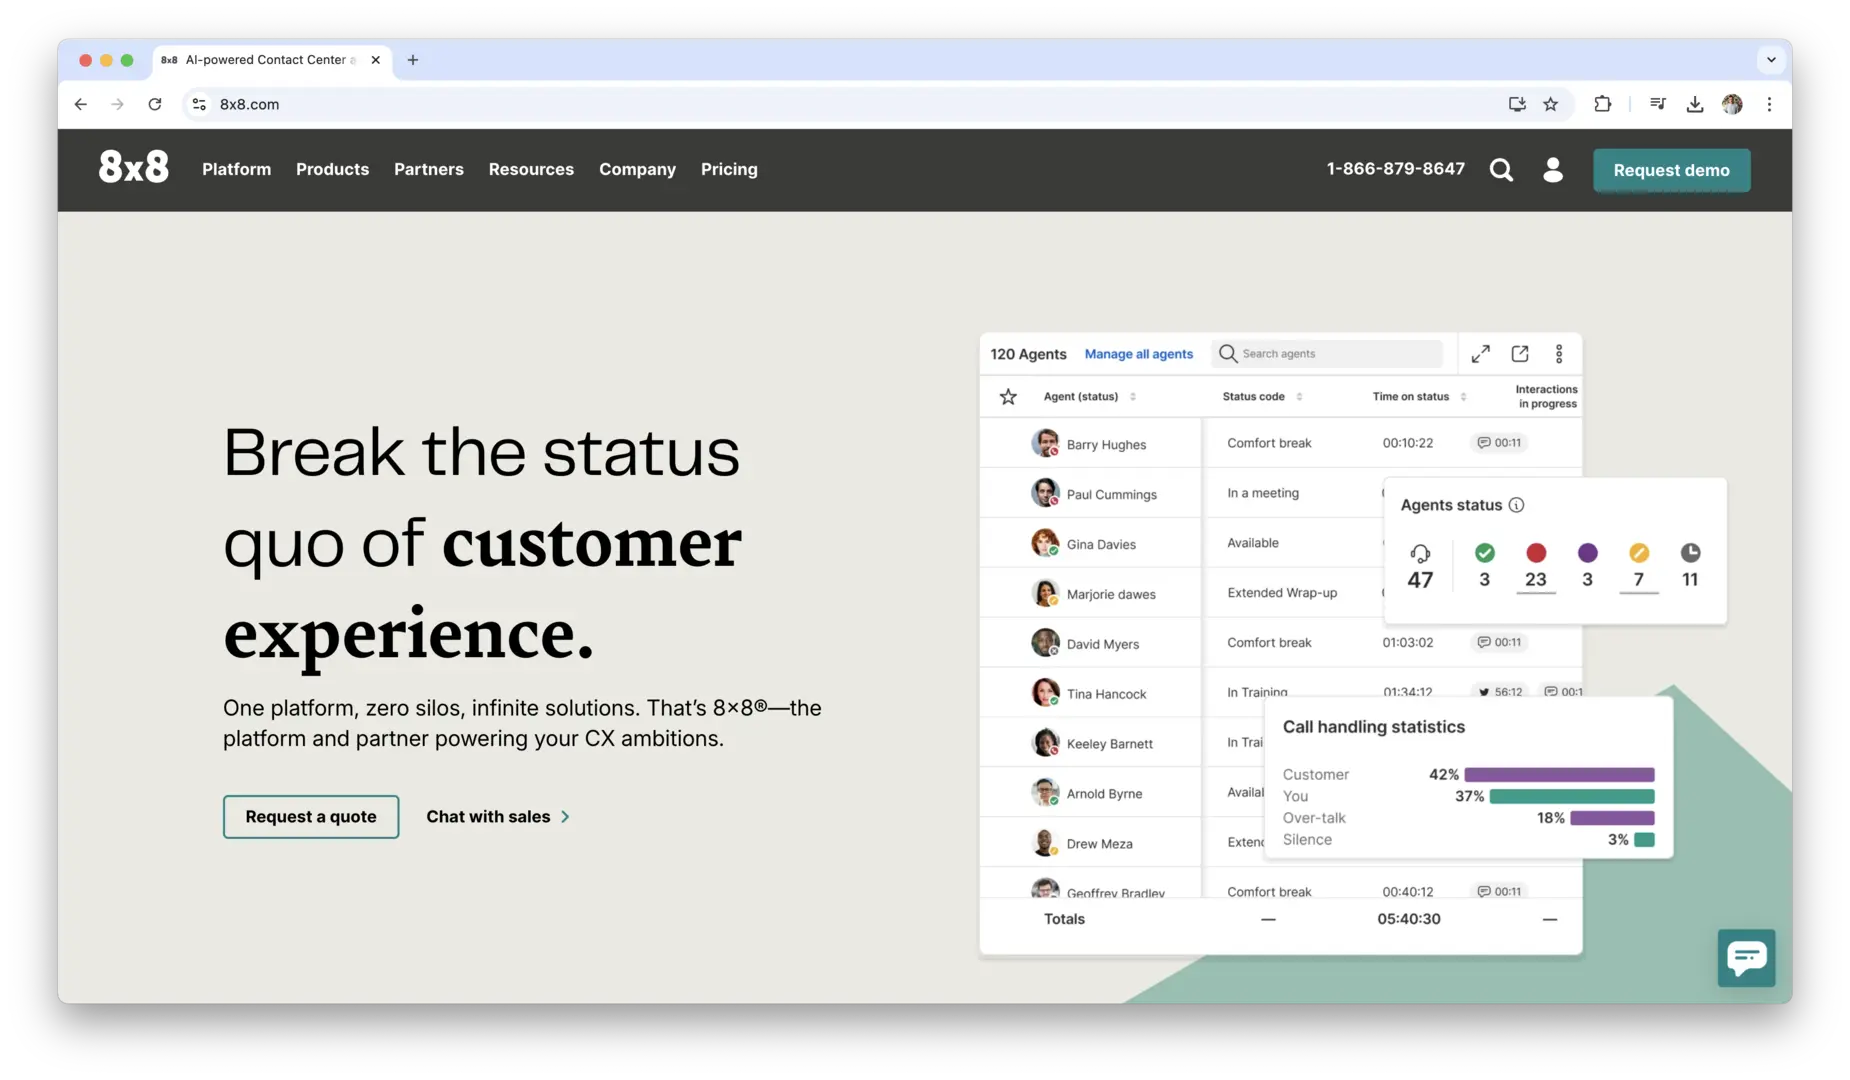Open the Company menu
This screenshot has width=1850, height=1080.
(637, 170)
